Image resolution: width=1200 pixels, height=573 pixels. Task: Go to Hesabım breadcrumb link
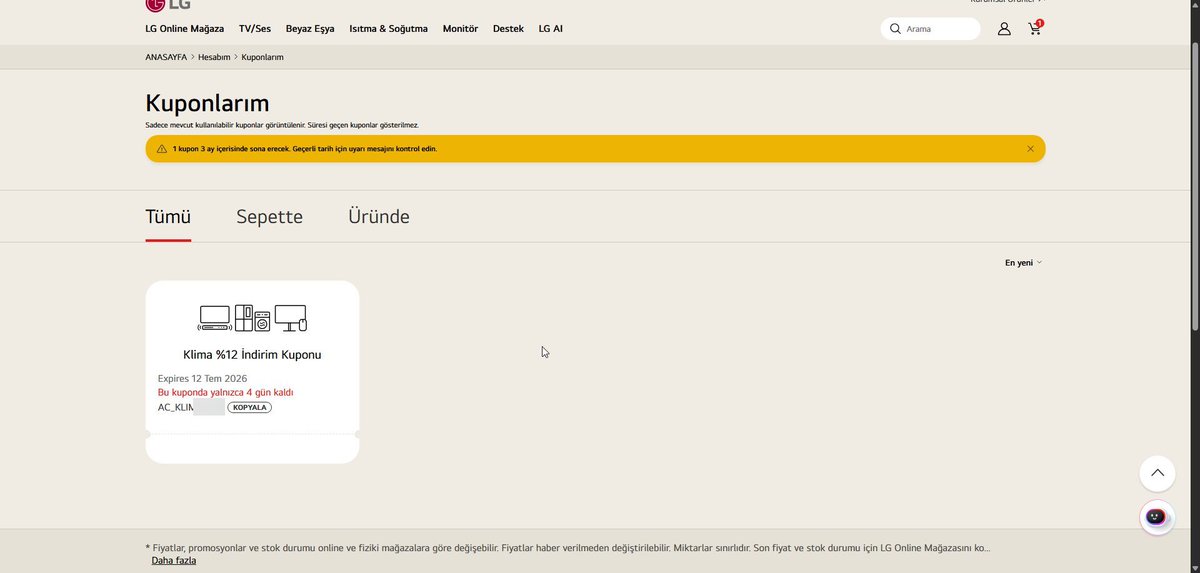[214, 57]
